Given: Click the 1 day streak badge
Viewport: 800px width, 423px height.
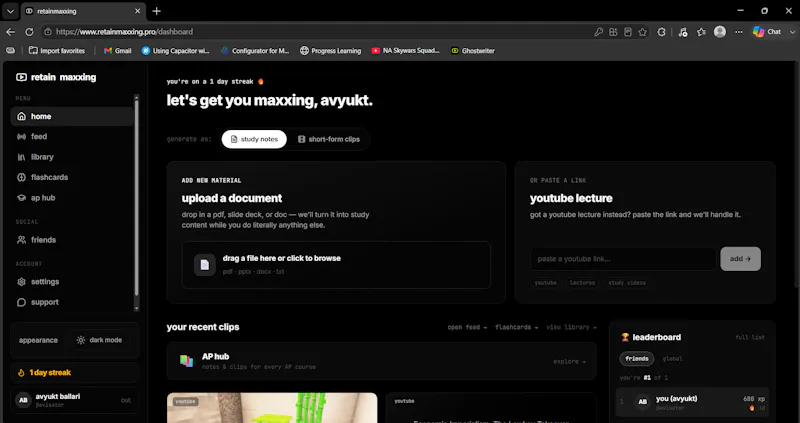Looking at the screenshot, I should tap(75, 372).
